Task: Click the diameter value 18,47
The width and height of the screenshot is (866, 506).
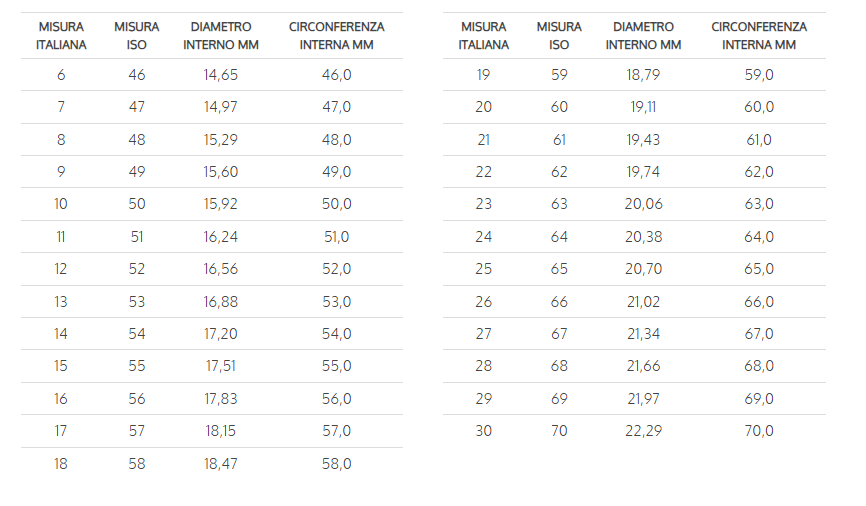Action: pyautogui.click(x=221, y=464)
